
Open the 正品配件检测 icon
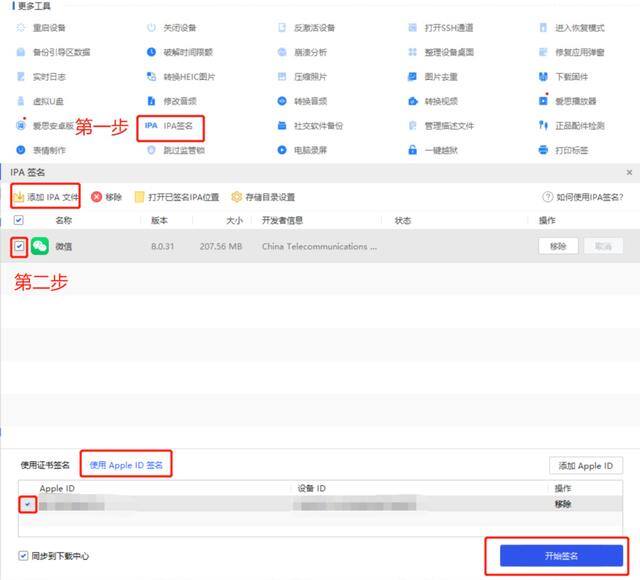[543, 126]
